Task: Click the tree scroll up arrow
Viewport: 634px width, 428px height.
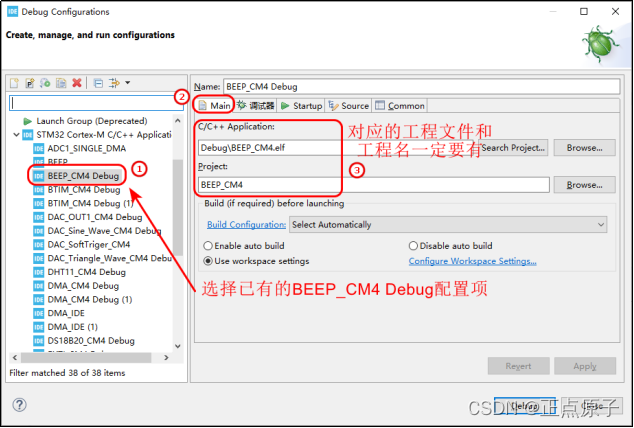Action: click(x=178, y=120)
